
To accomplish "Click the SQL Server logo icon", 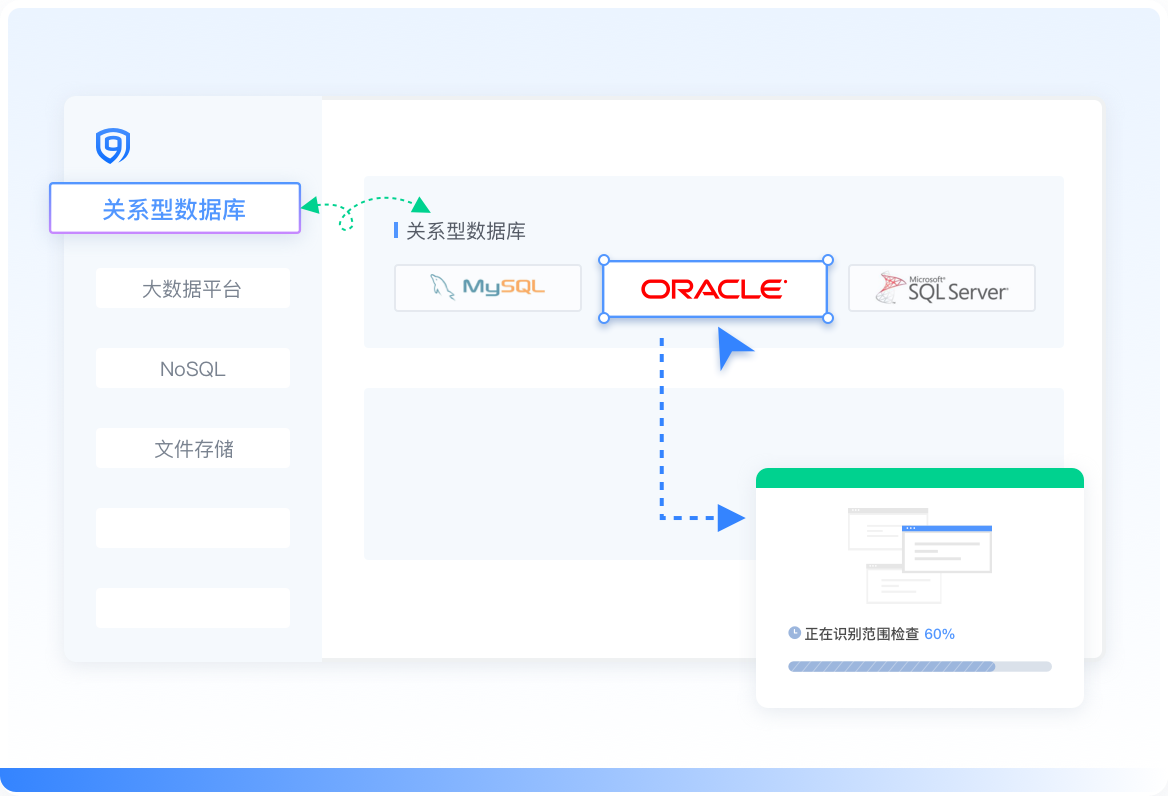I will (x=889, y=287).
